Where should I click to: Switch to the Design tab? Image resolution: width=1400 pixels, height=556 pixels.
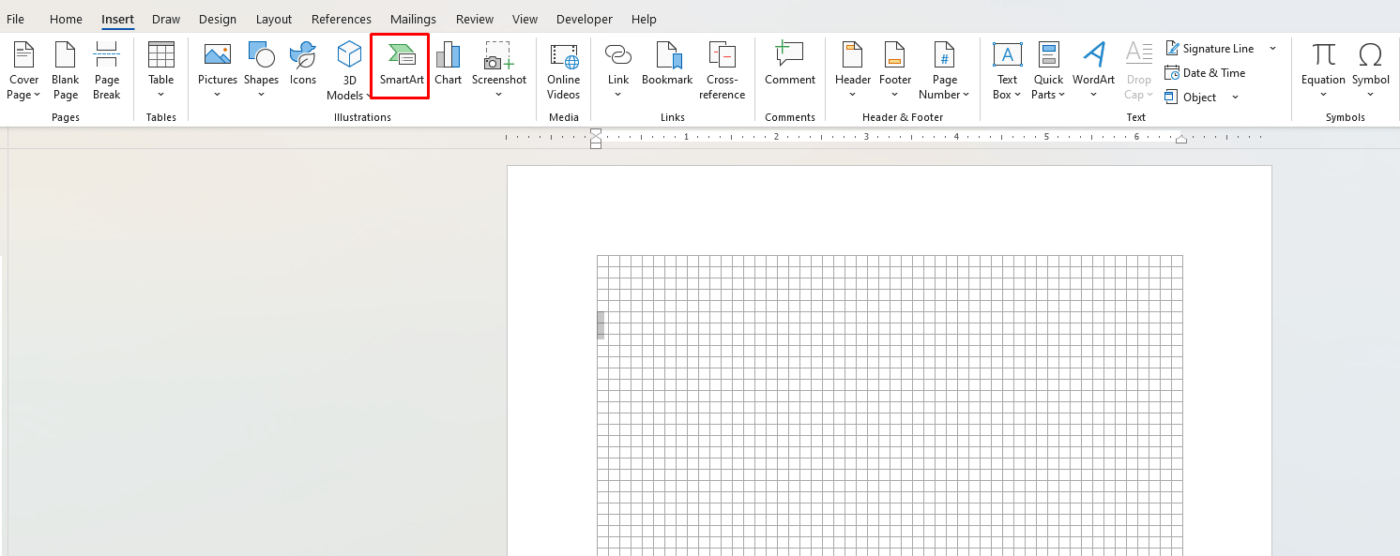[x=217, y=19]
